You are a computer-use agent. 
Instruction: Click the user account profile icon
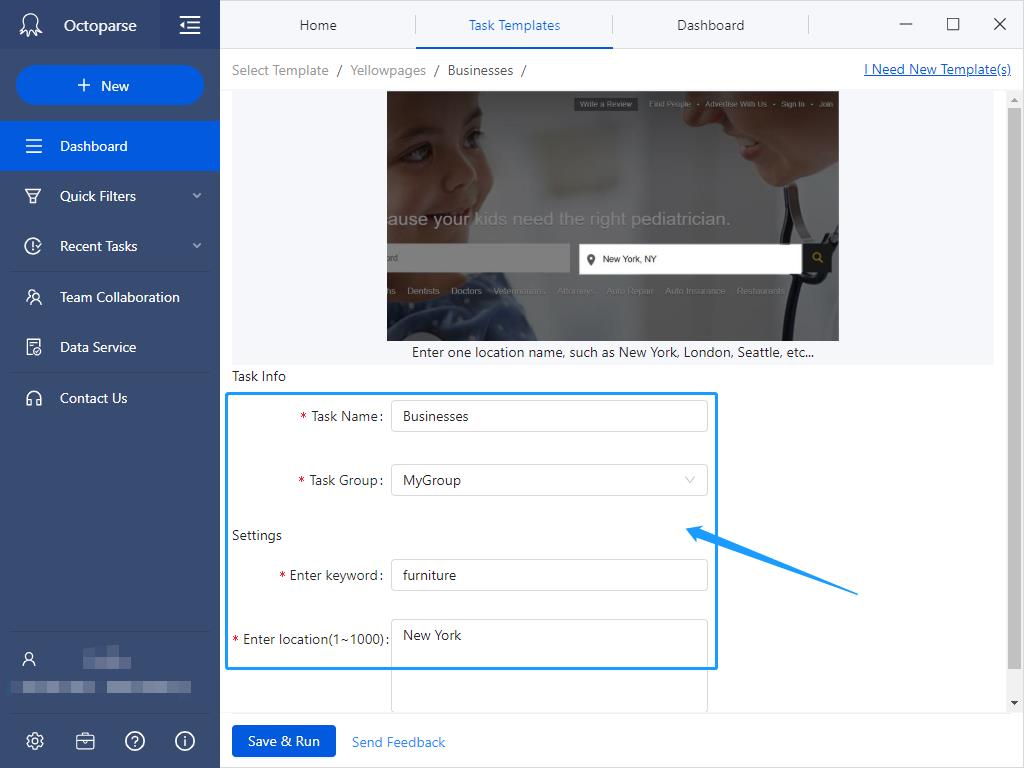click(29, 659)
